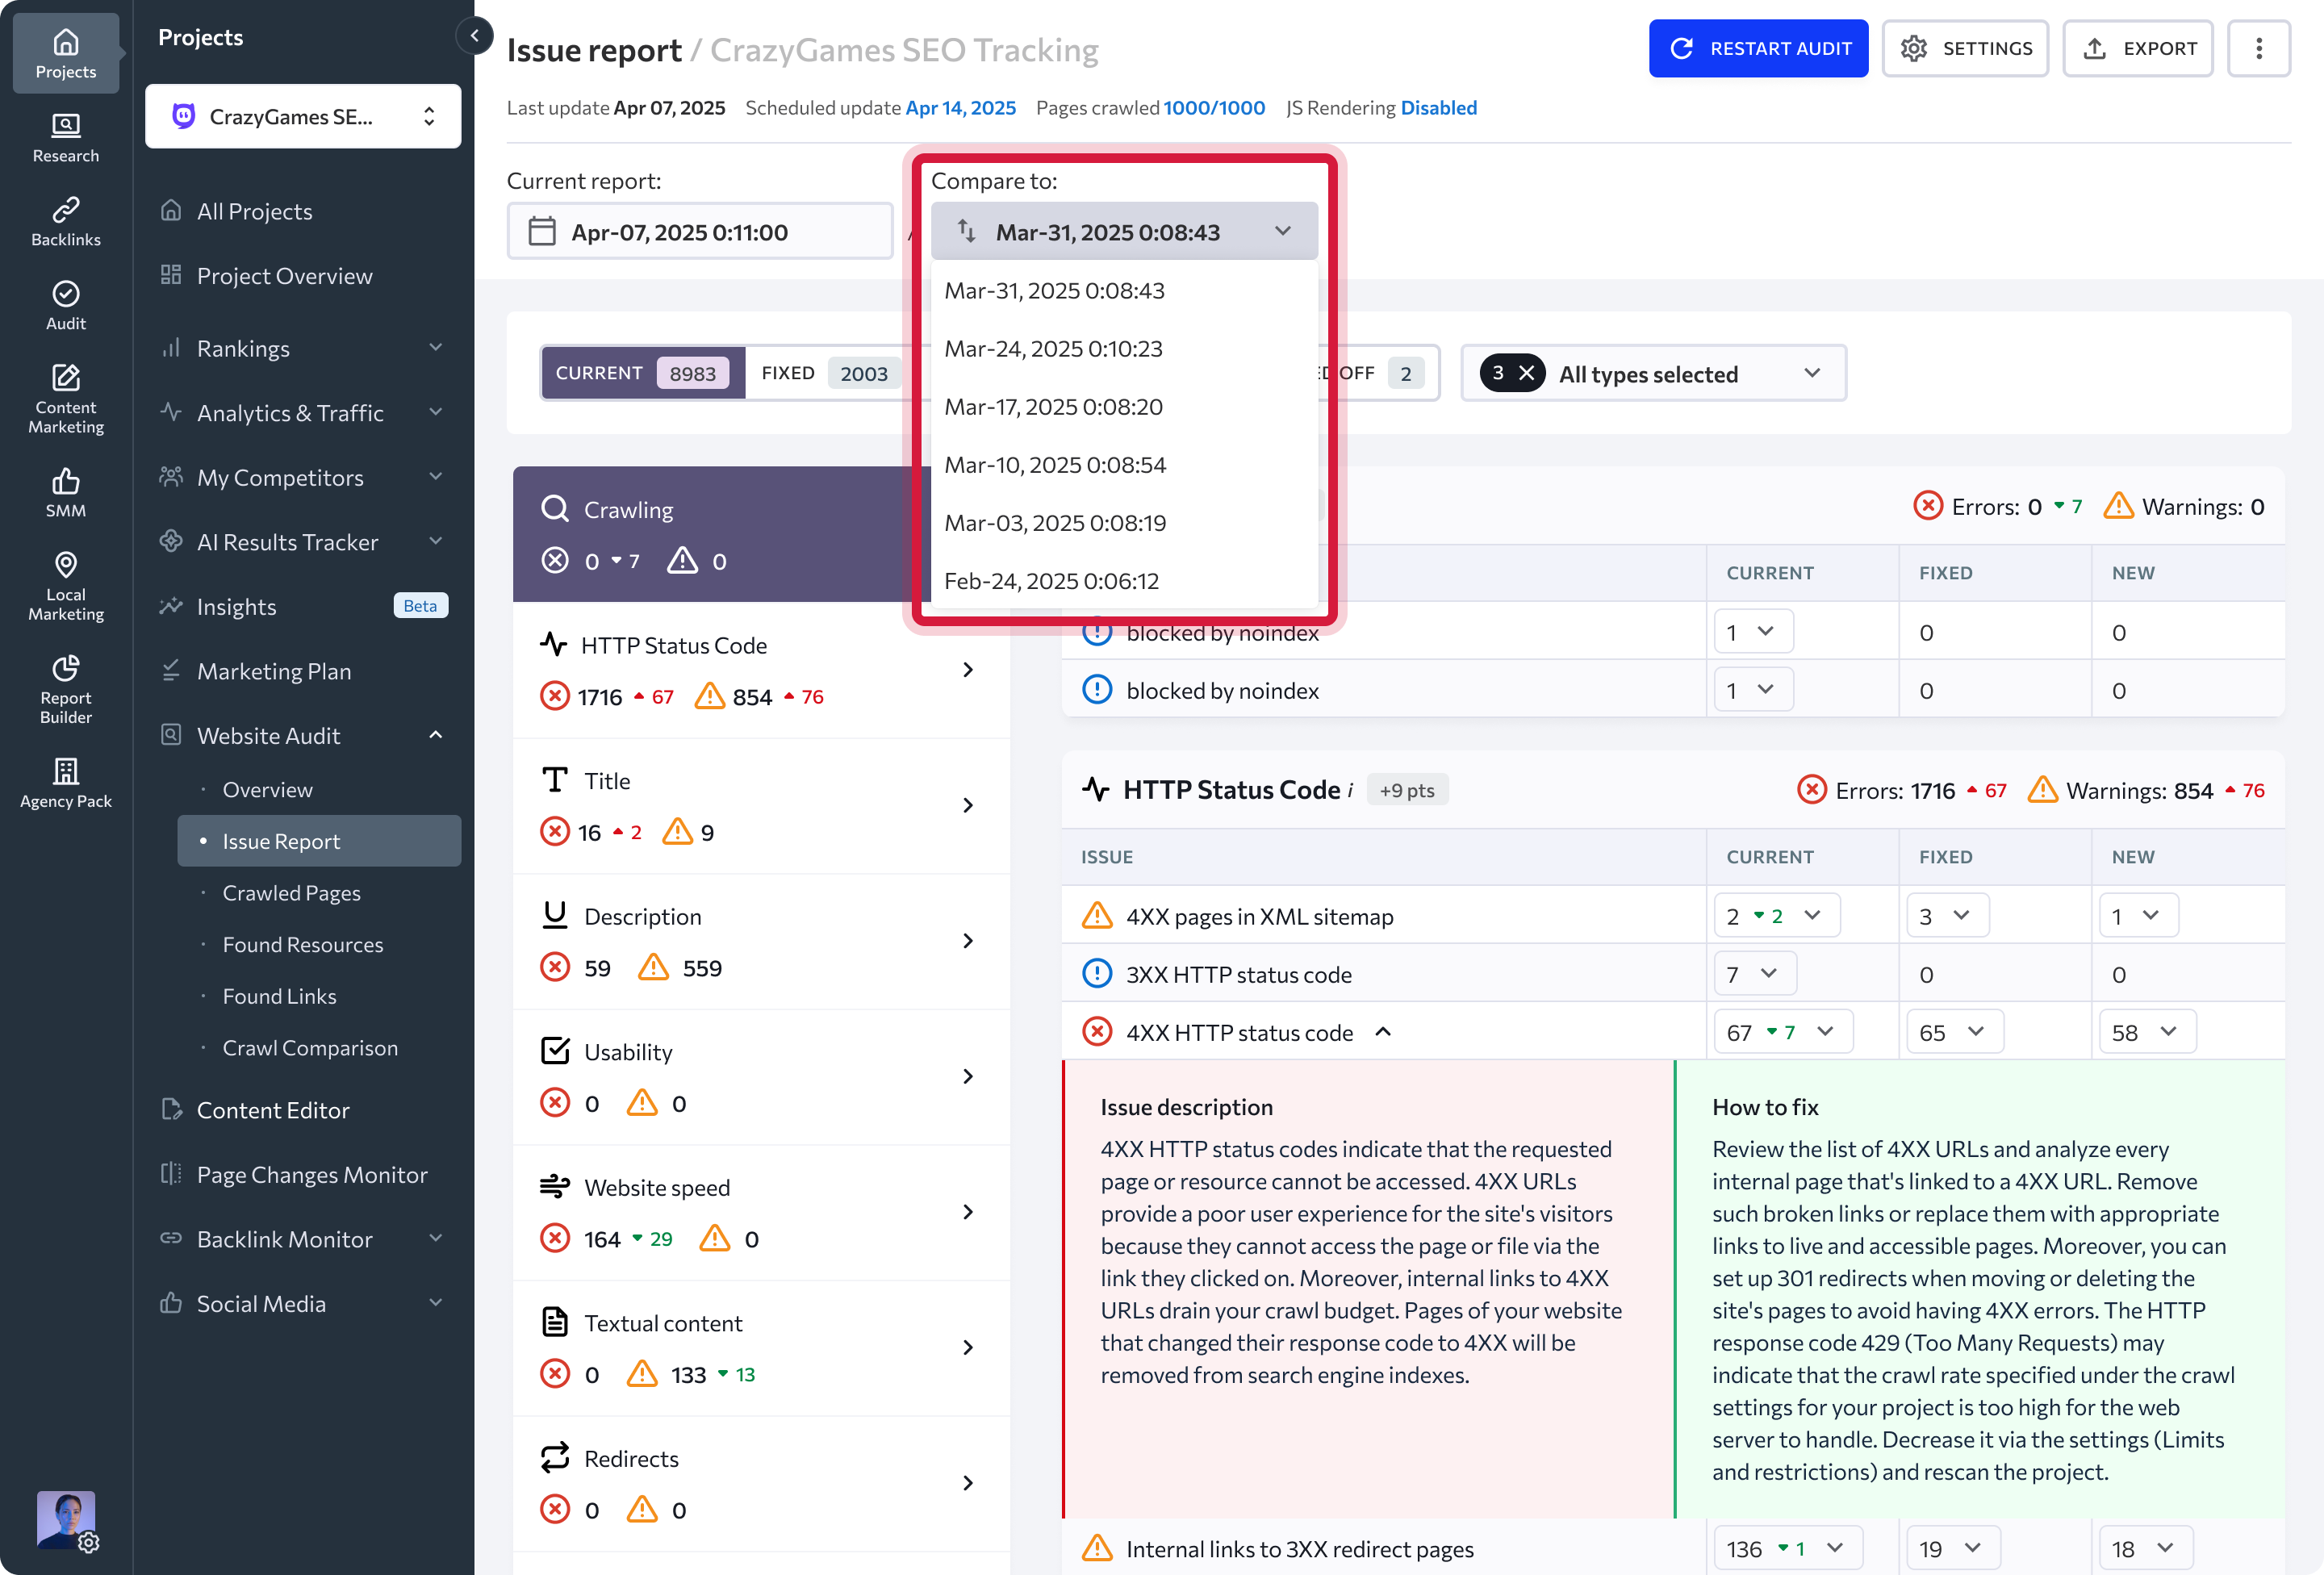Open the Research sidebar icon
This screenshot has width=2324, height=1575.
pyautogui.click(x=66, y=137)
